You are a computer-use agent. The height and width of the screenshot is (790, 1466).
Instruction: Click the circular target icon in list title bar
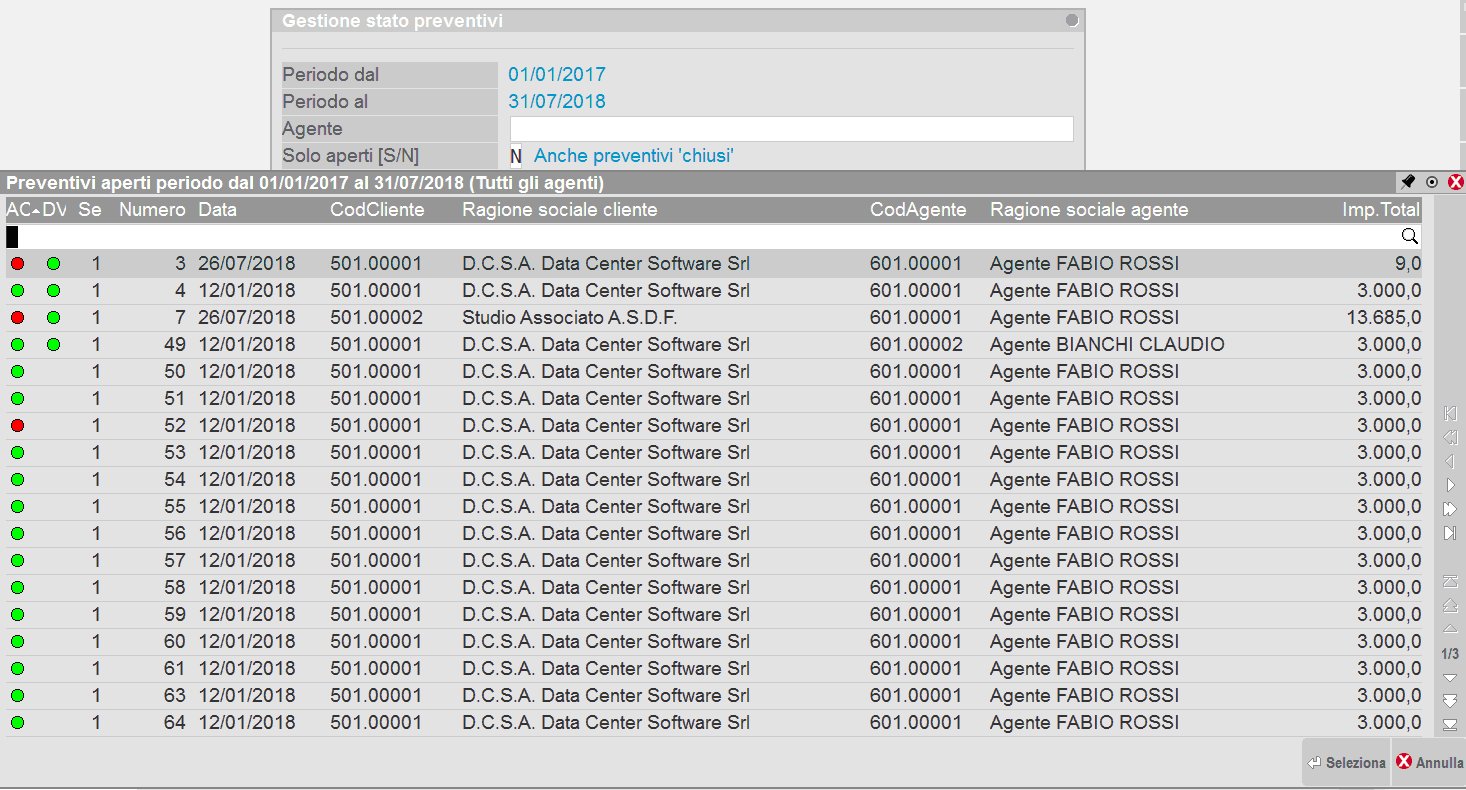tap(1432, 182)
